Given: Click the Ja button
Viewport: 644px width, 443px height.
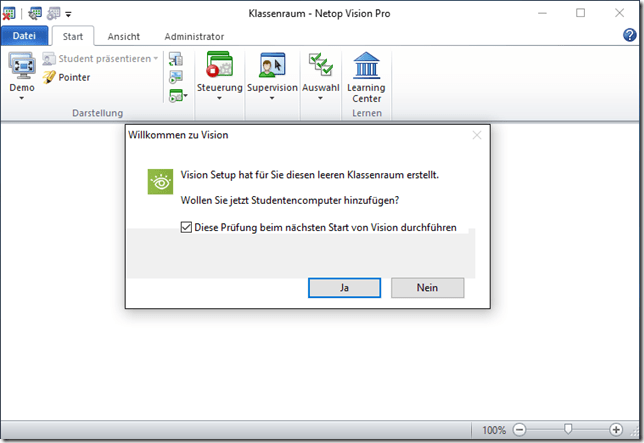Looking at the screenshot, I should tap(345, 287).
